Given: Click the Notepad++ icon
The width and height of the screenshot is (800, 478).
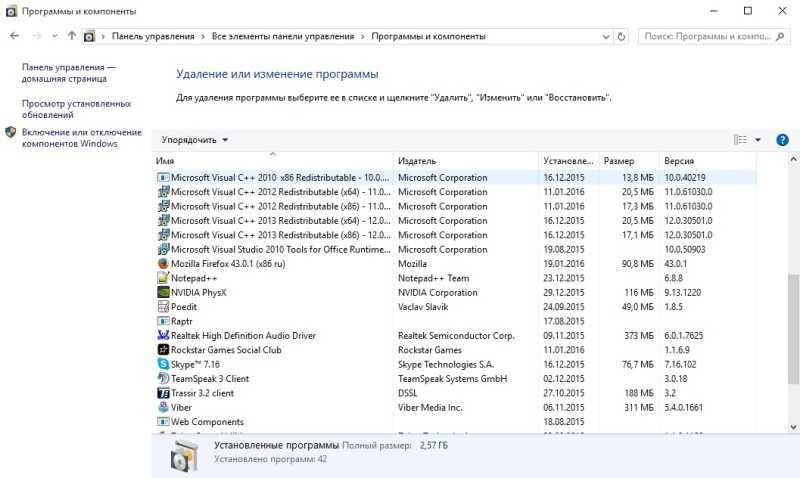Looking at the screenshot, I should pyautogui.click(x=163, y=278).
